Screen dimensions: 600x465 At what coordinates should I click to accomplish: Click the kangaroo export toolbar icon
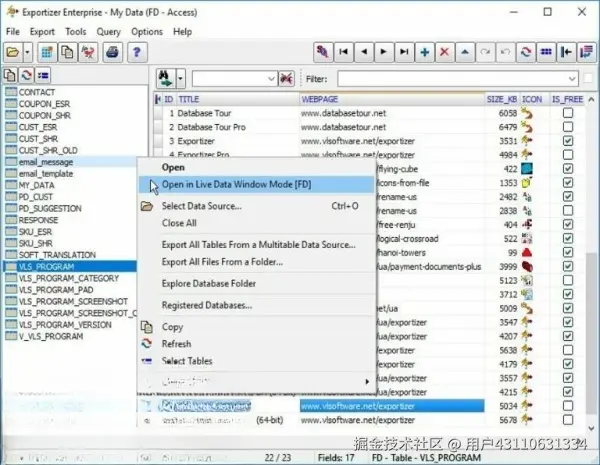point(88,52)
